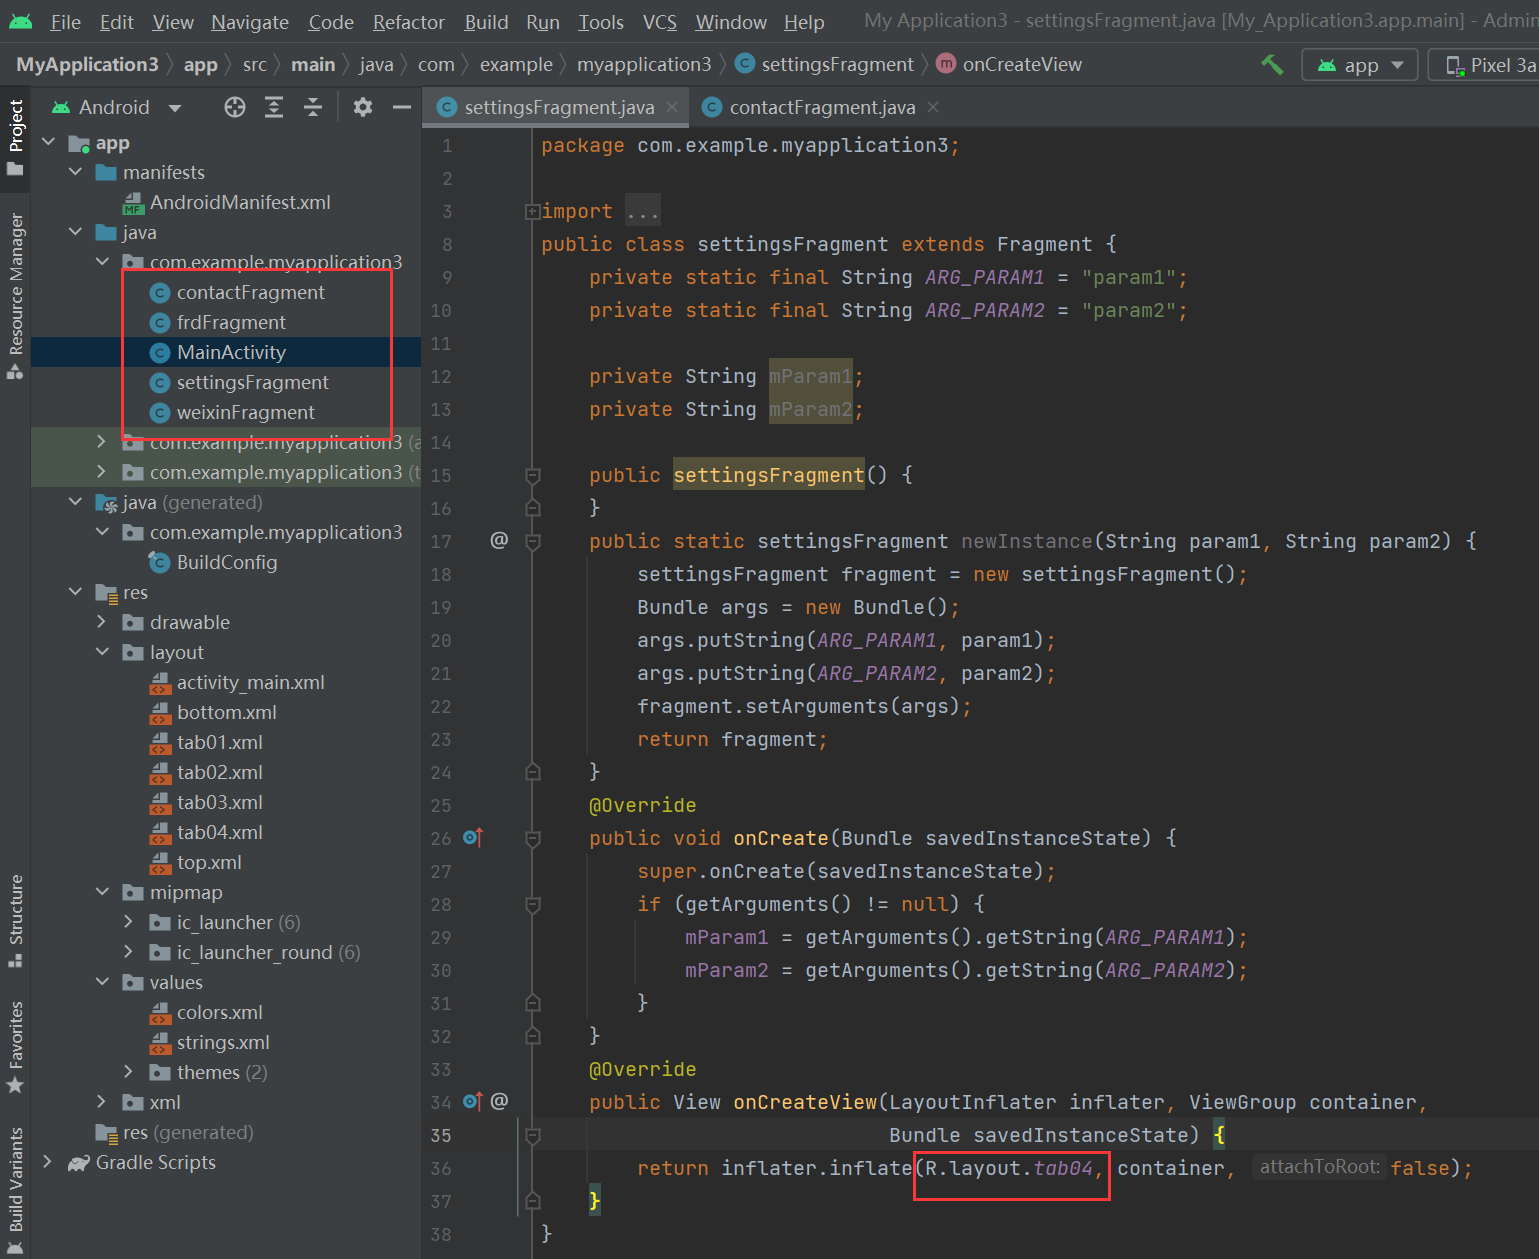Open the app run configuration dropdown

pos(1360,65)
